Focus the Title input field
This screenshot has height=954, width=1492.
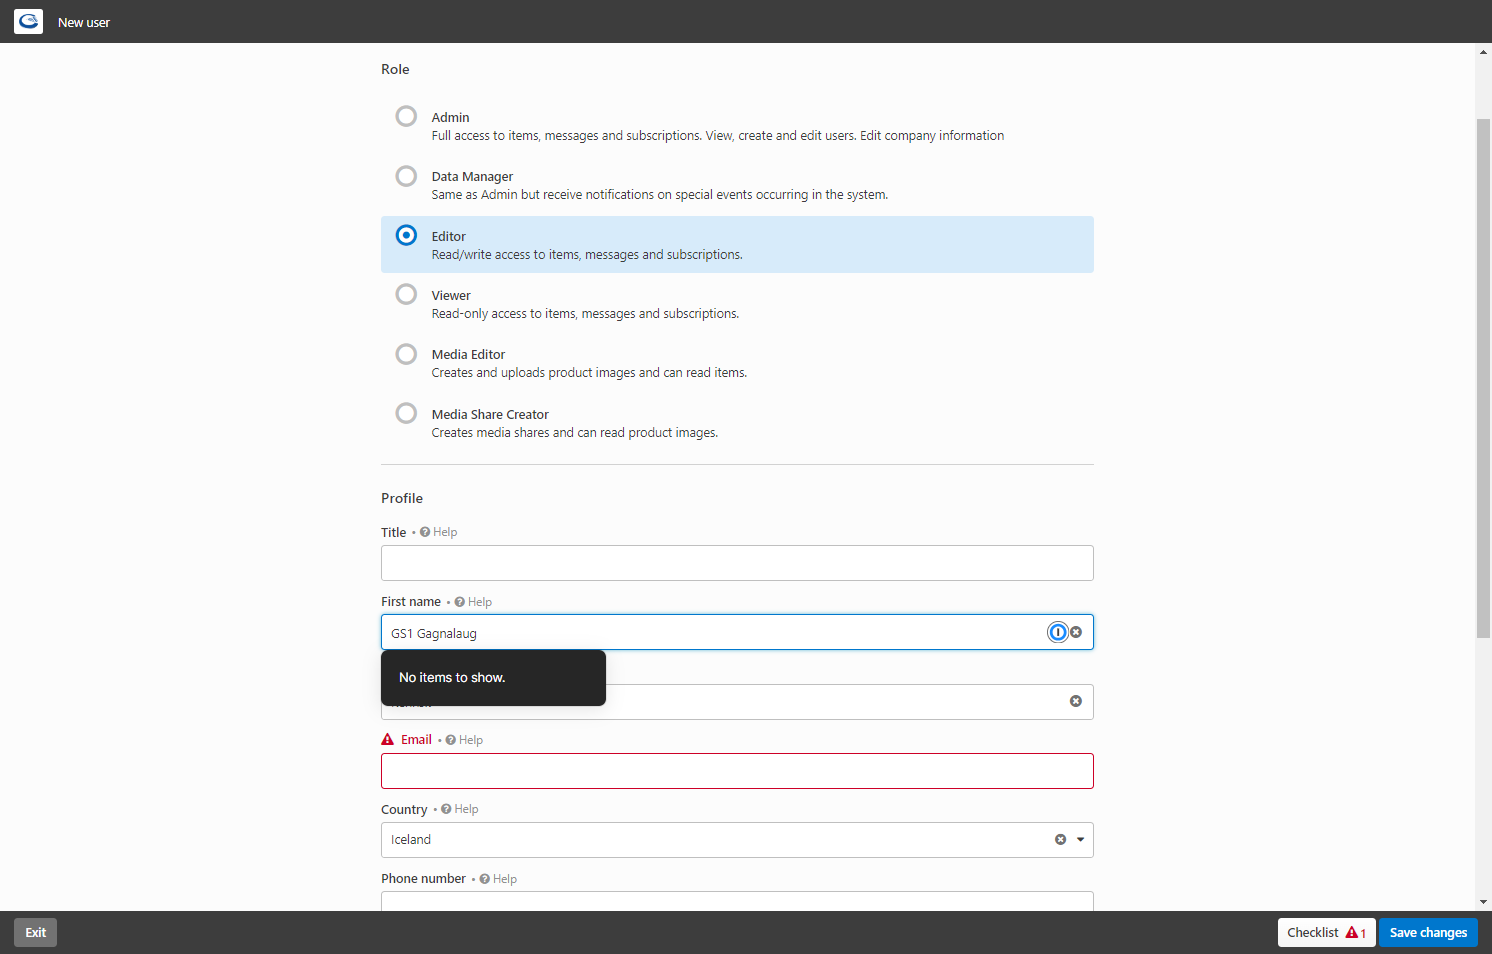click(x=737, y=563)
